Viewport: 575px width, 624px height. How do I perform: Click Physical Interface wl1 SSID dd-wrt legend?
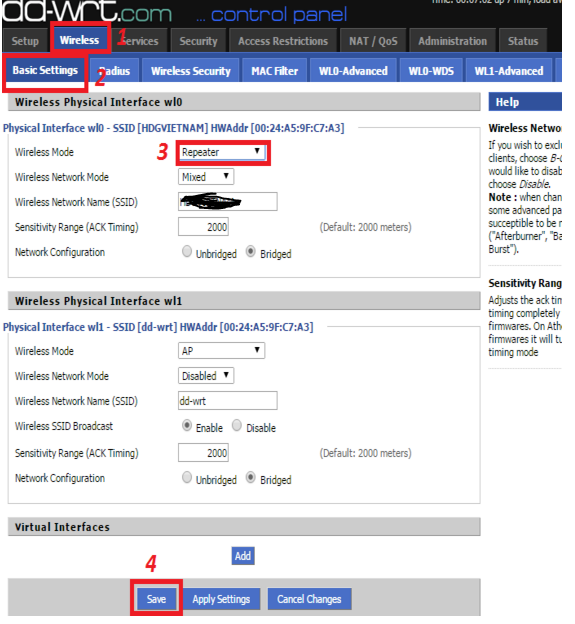(x=158, y=327)
